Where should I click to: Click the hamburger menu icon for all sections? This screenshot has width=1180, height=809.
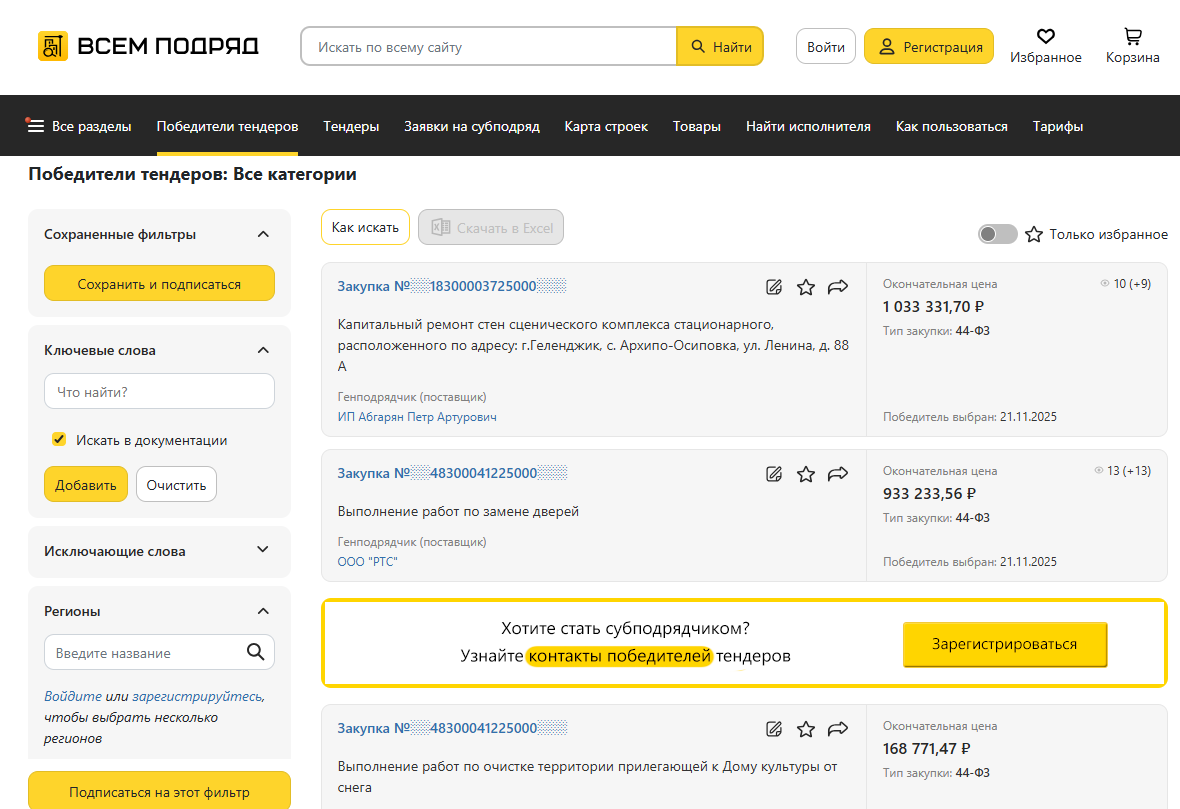coord(36,126)
